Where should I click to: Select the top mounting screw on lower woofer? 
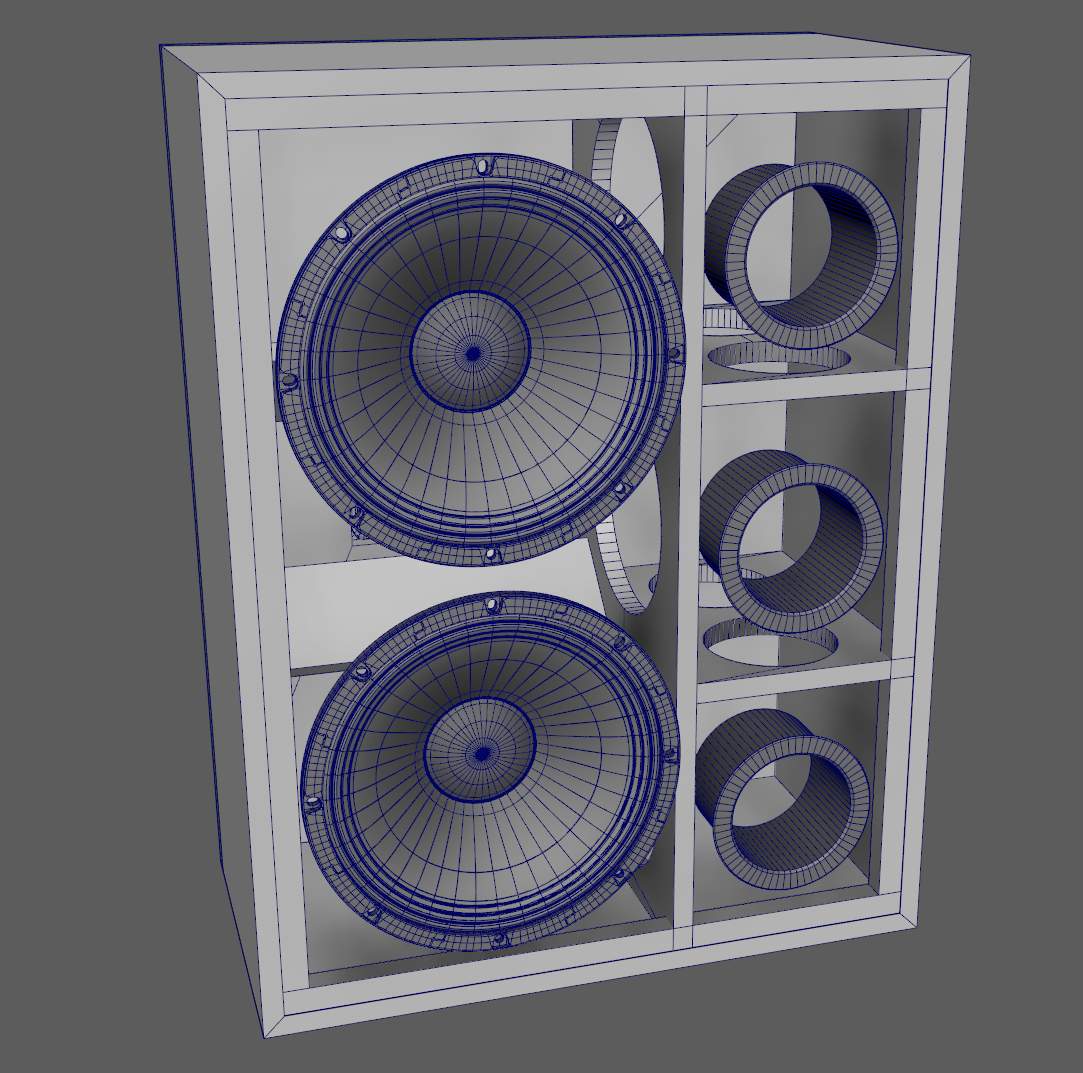(x=492, y=606)
